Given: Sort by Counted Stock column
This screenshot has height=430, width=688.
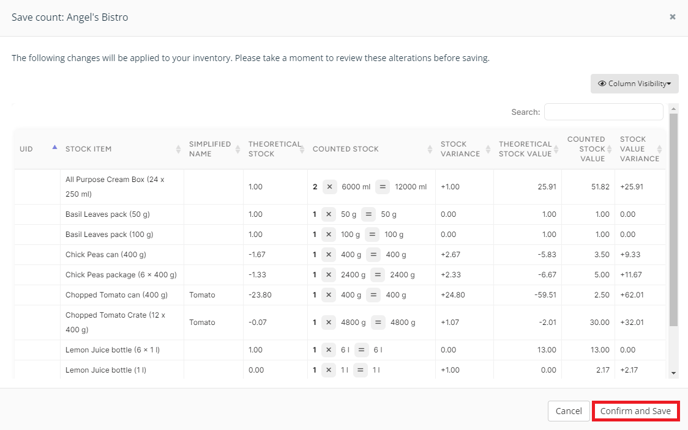Looking at the screenshot, I should [x=372, y=149].
